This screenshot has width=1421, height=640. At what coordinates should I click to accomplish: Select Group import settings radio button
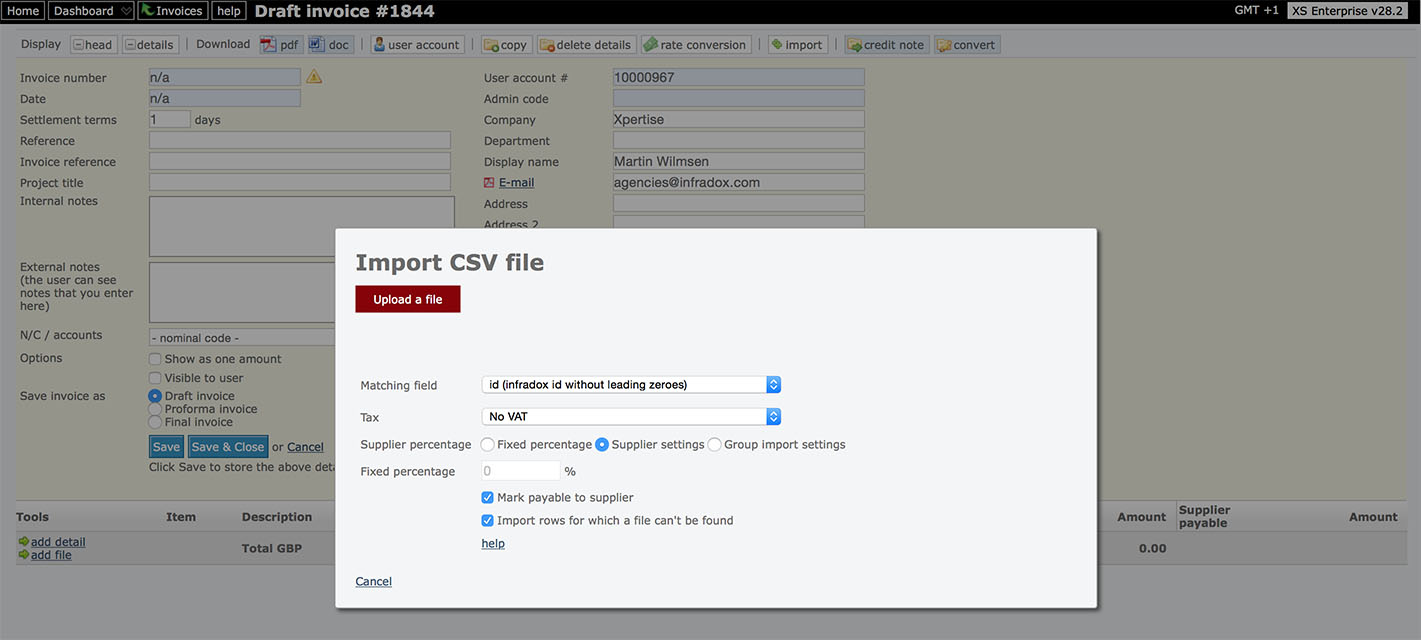coord(715,445)
